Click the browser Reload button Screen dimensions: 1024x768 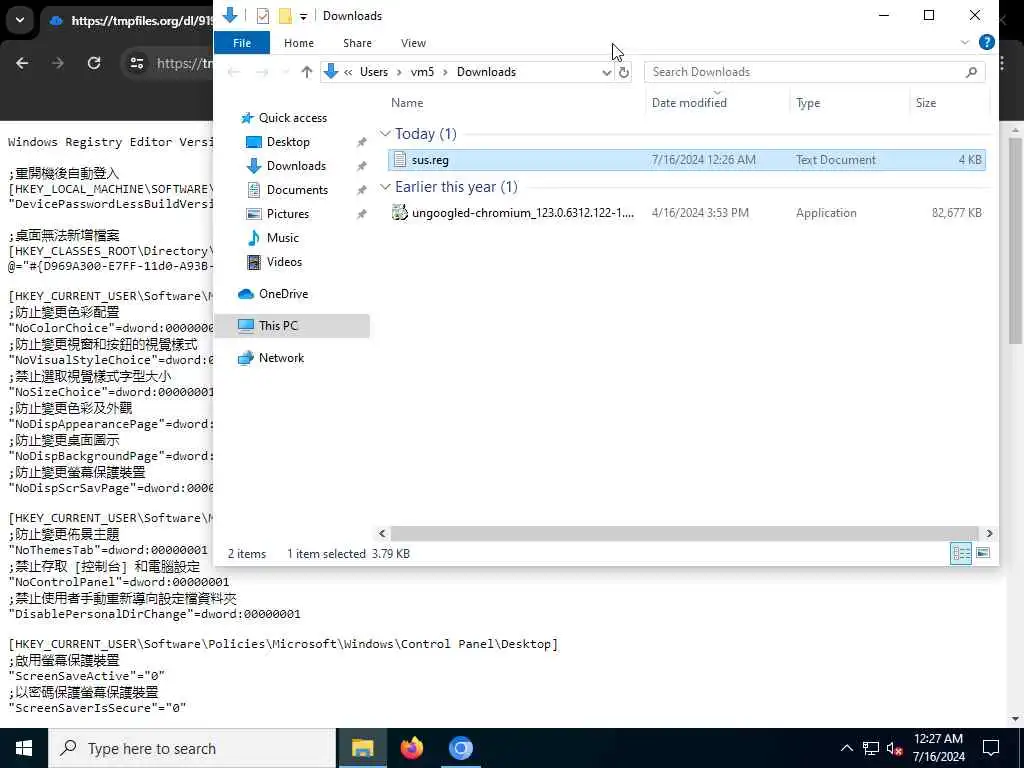click(x=94, y=63)
